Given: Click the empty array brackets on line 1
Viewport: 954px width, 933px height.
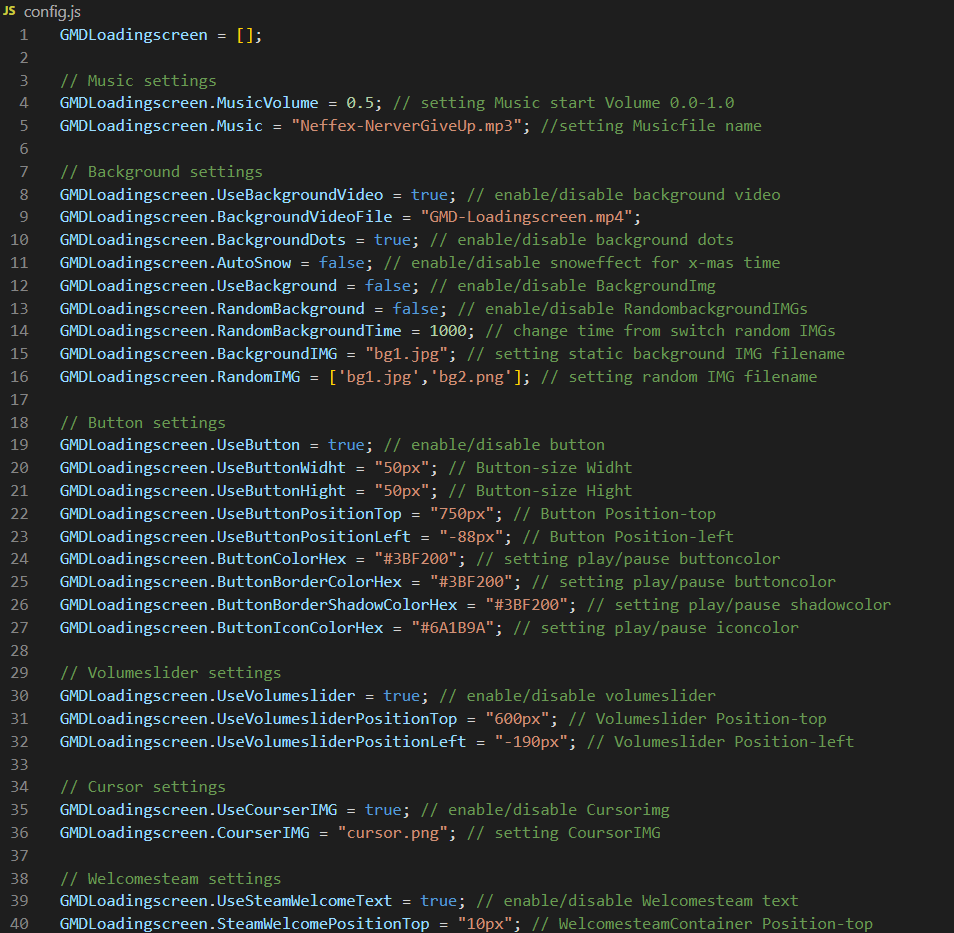Looking at the screenshot, I should click(x=244, y=35).
